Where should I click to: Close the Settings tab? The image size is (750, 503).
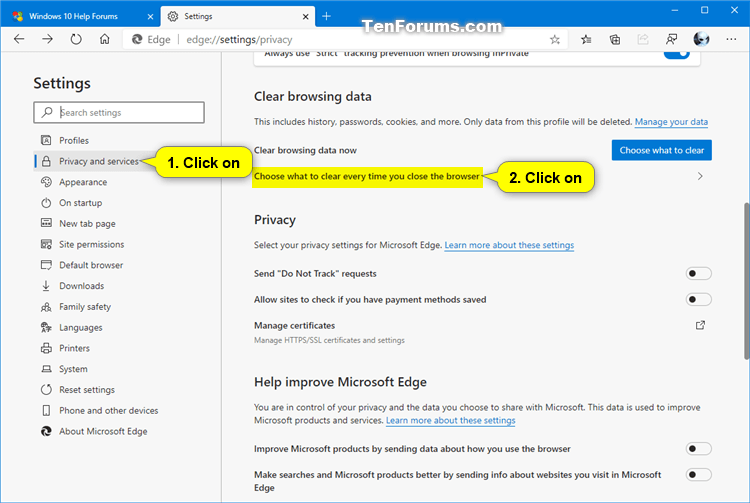point(306,17)
